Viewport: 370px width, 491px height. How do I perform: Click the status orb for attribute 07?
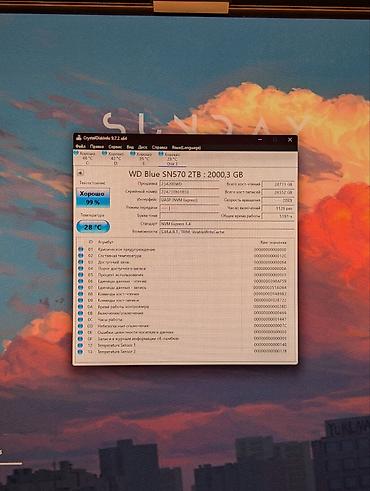(81, 287)
